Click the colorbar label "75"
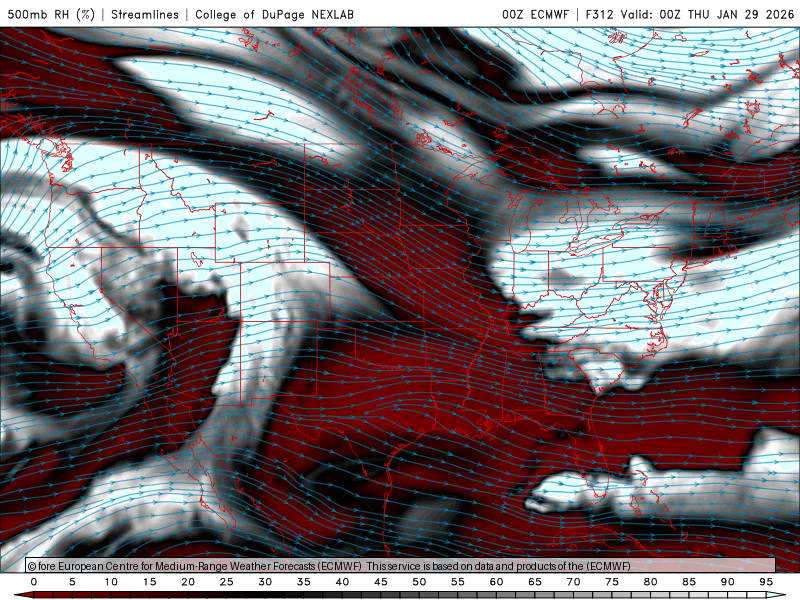 [x=612, y=582]
